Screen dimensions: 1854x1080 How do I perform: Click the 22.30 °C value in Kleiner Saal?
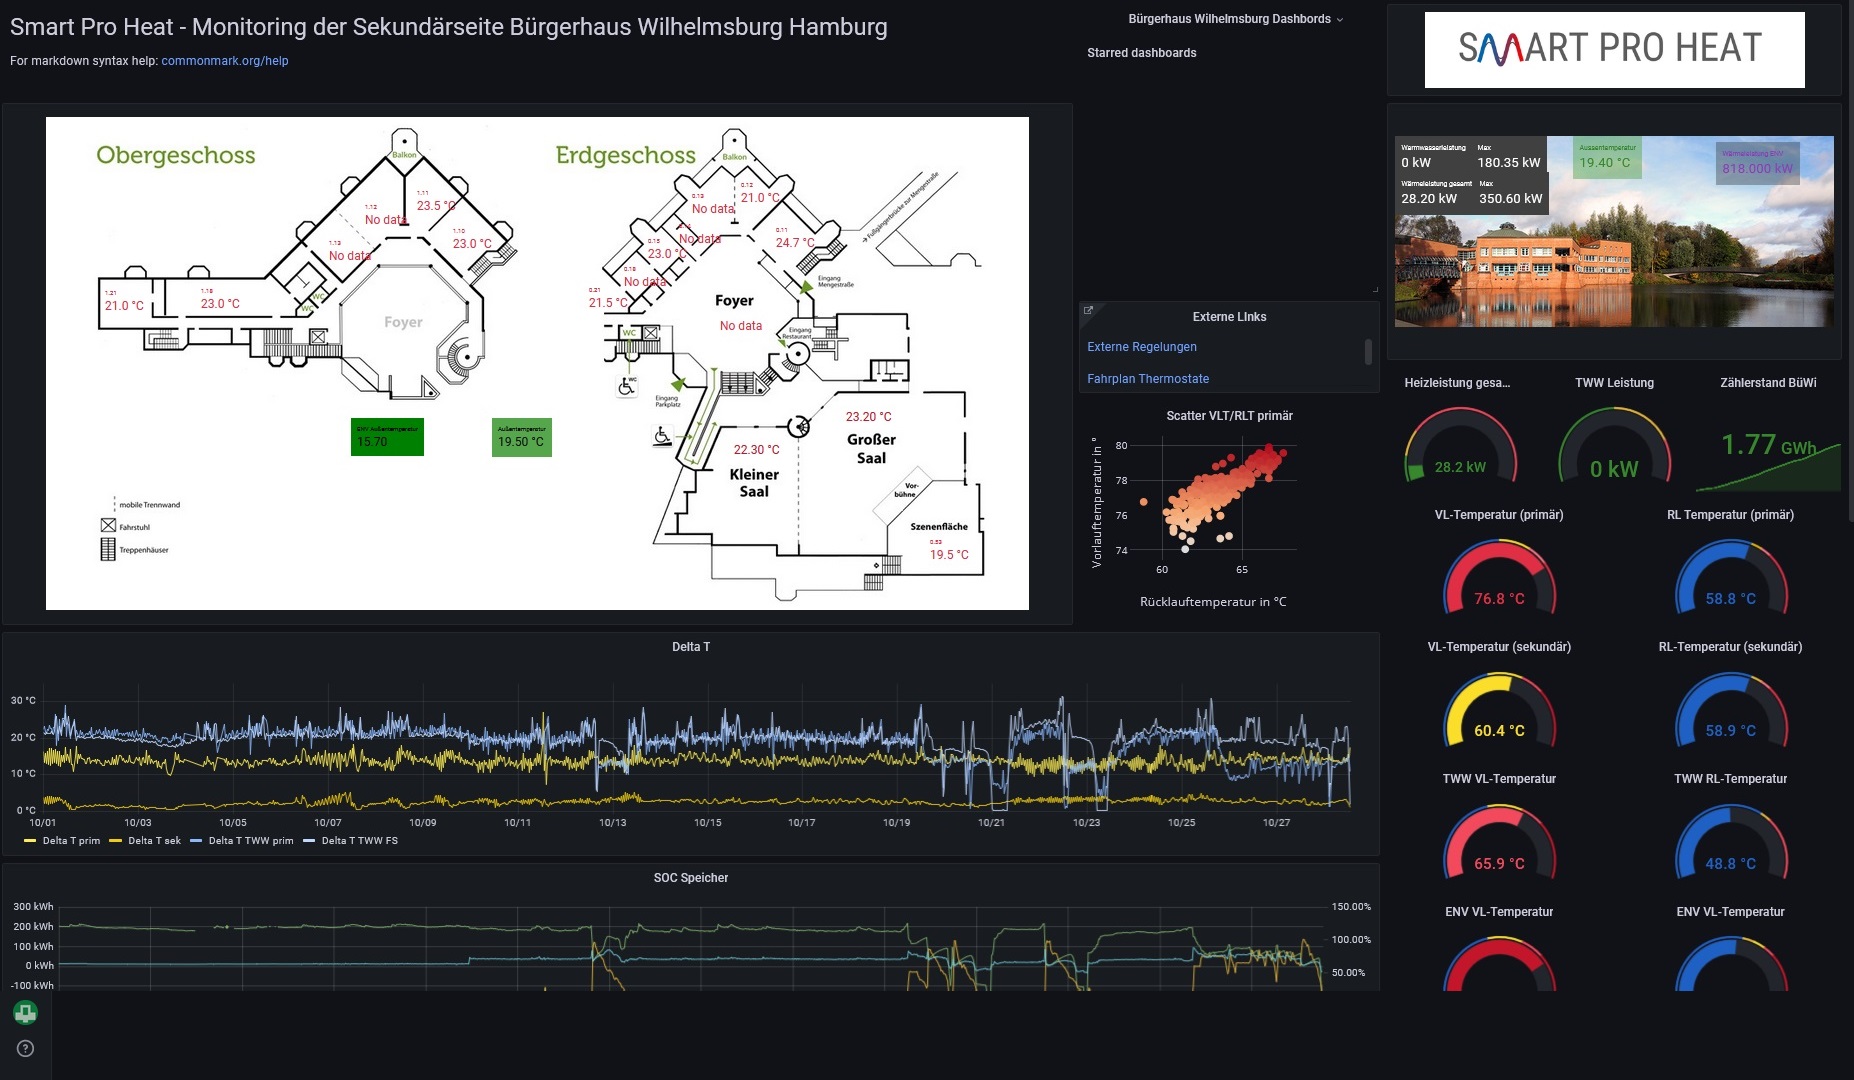[x=756, y=450]
